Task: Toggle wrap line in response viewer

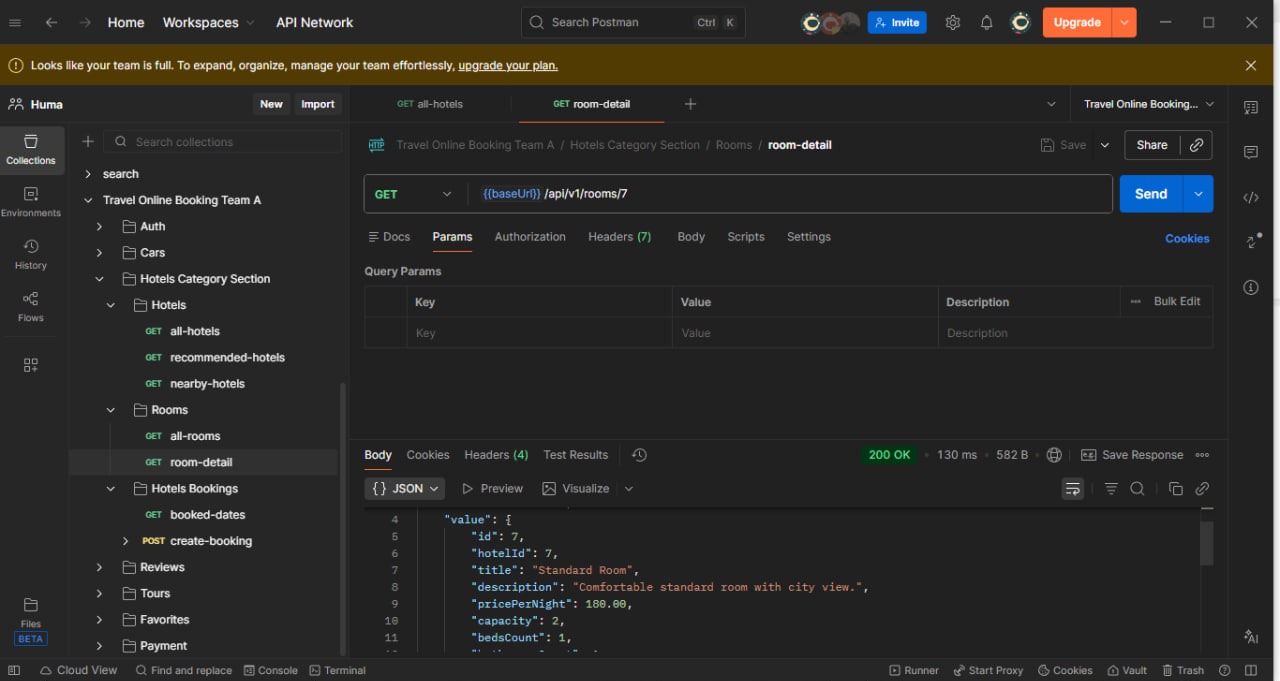Action: (1072, 488)
